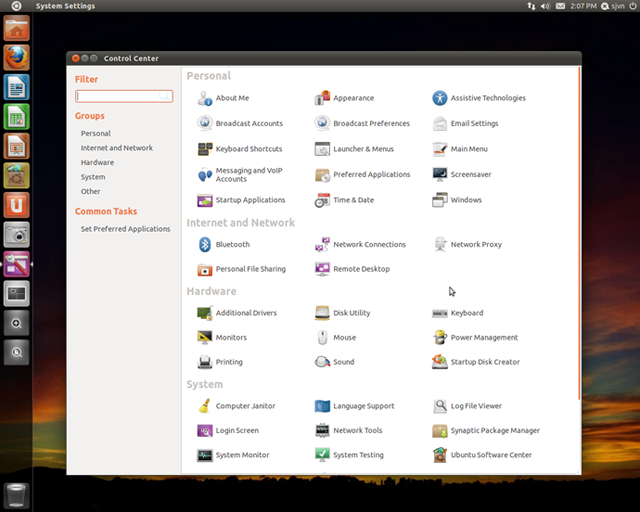Focus the Filter search field
The width and height of the screenshot is (640, 512).
(124, 96)
